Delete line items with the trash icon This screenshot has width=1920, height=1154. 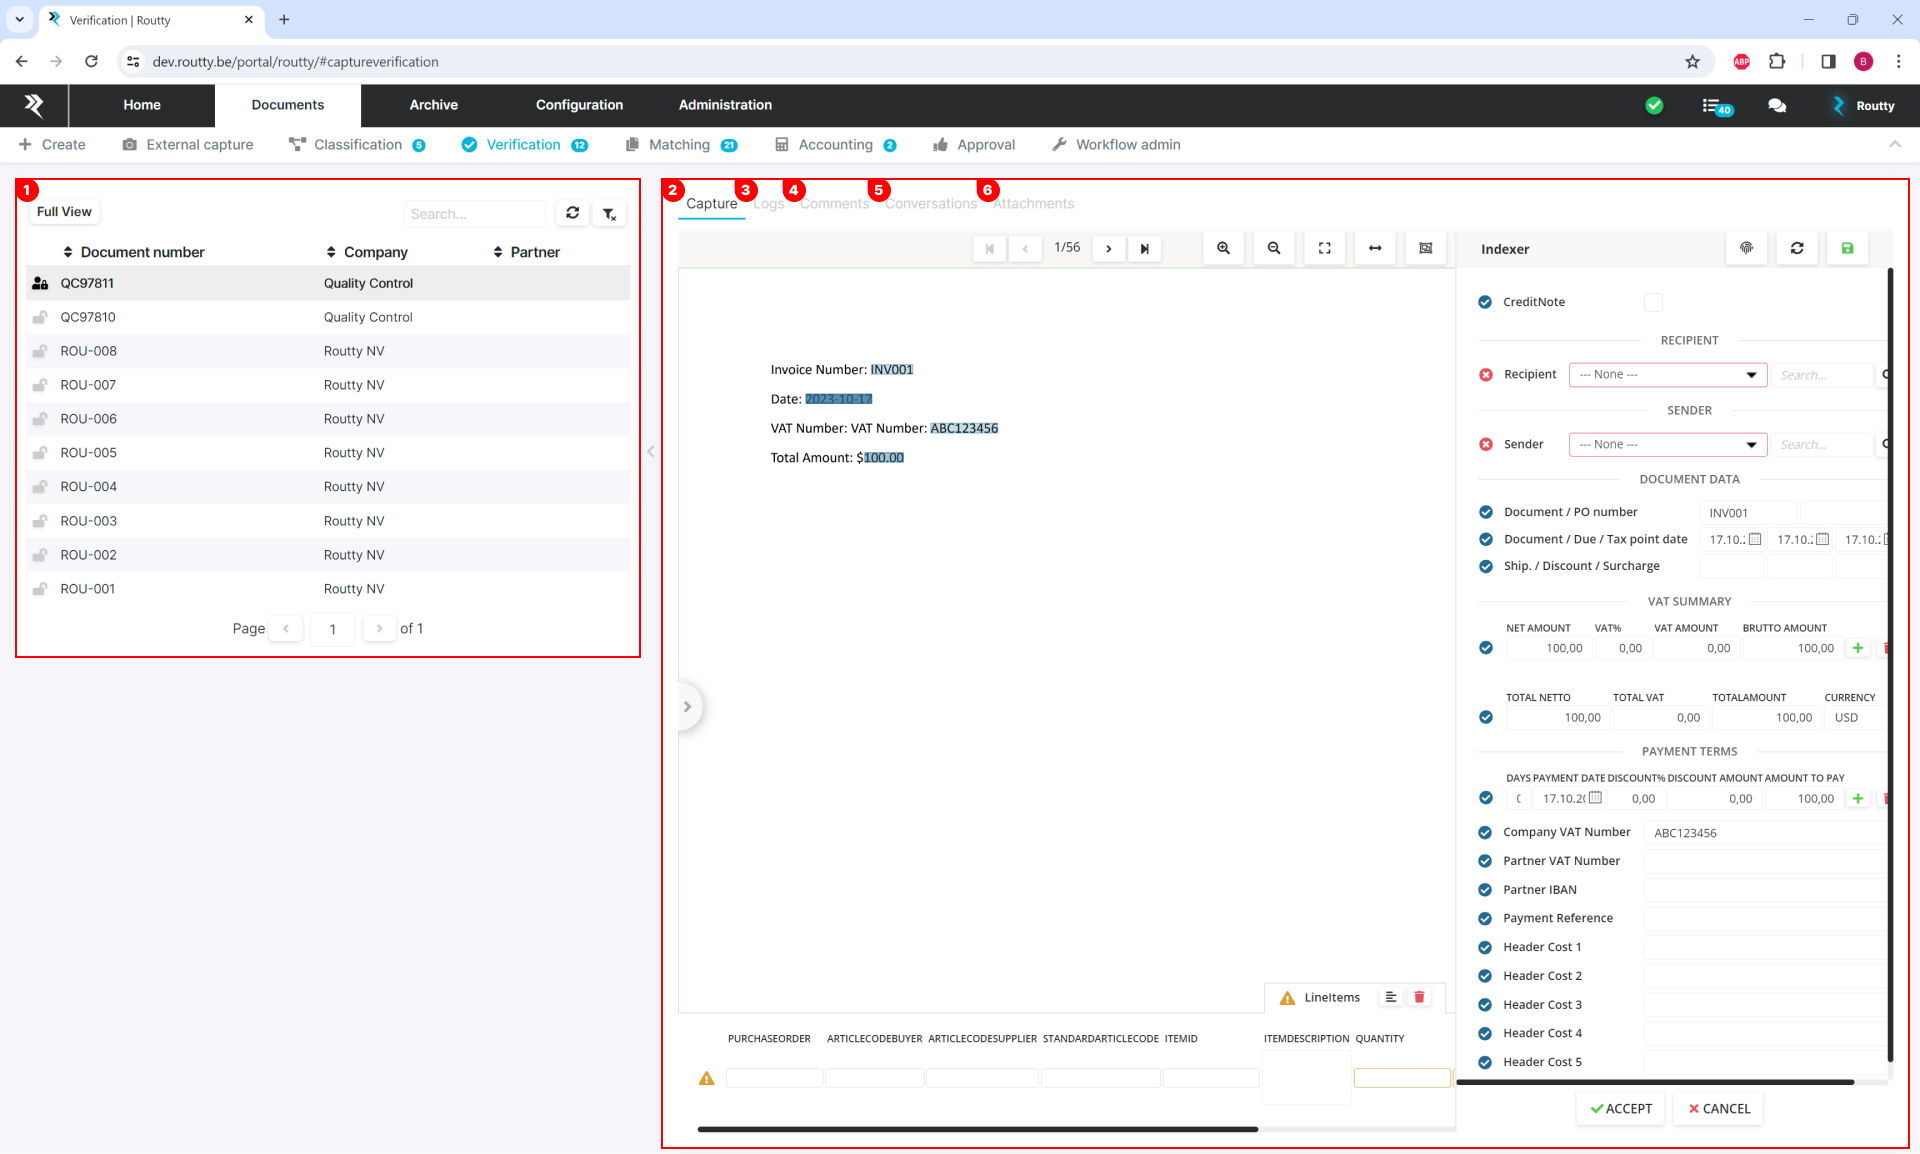click(x=1419, y=997)
